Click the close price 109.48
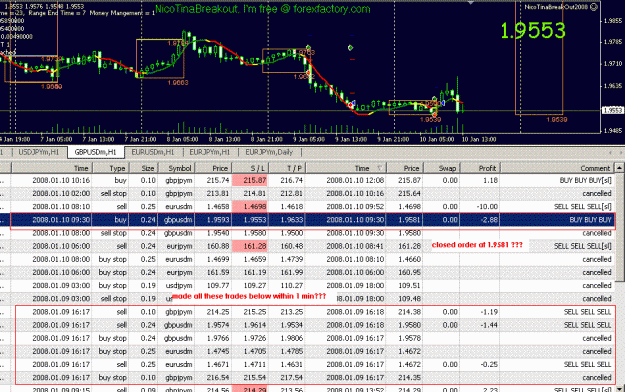625x392 pixels. (409, 299)
